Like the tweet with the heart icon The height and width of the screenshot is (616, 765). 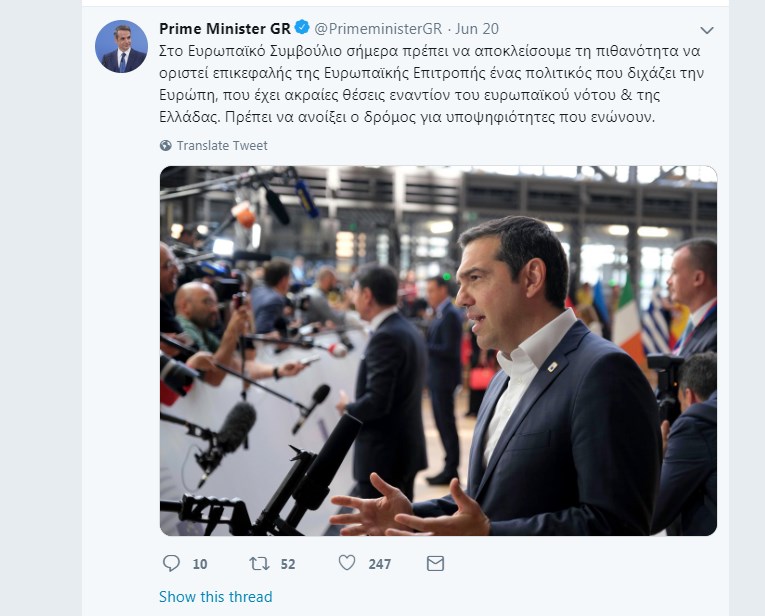coord(347,563)
